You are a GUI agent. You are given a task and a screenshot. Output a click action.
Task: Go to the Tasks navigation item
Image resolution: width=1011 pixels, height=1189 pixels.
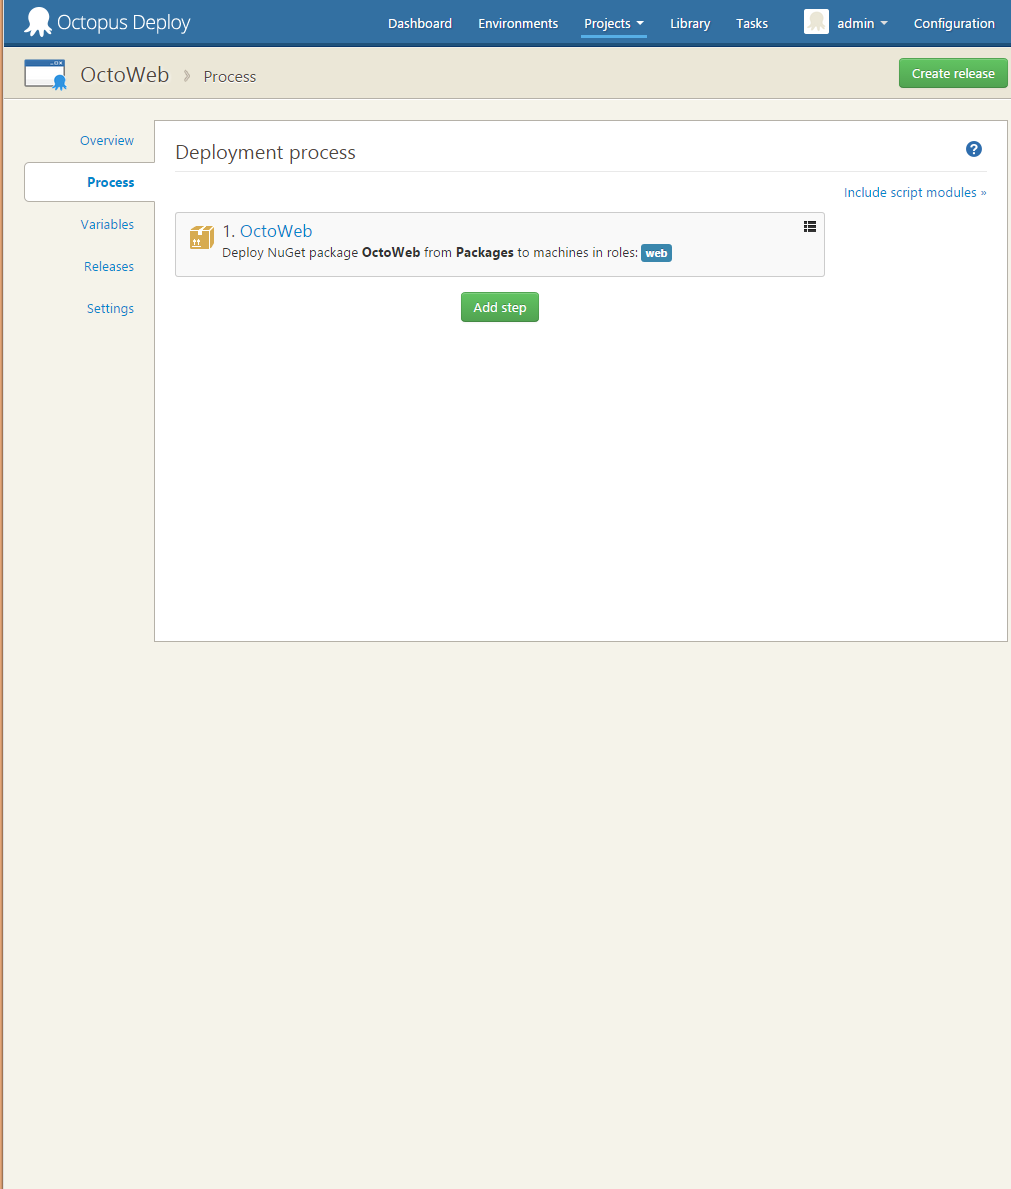coord(751,22)
